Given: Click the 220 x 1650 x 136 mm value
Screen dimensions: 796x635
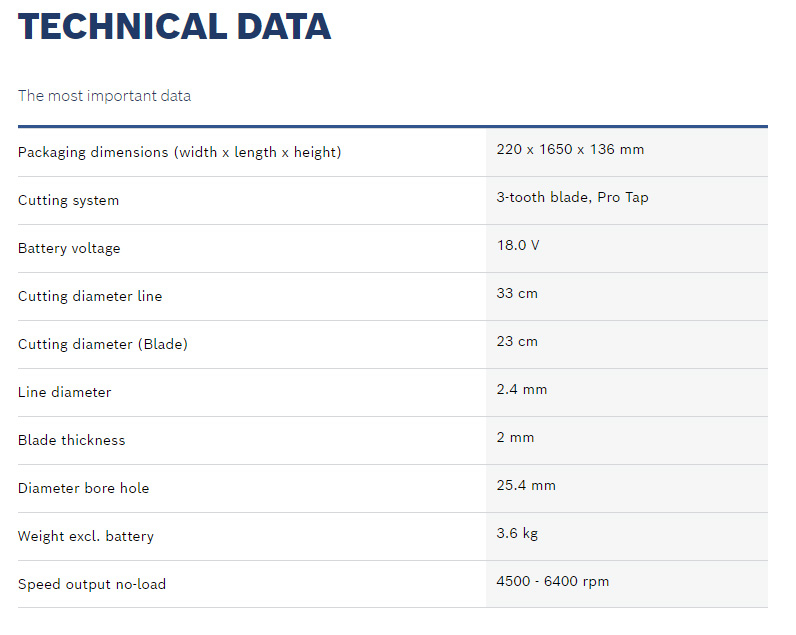Looking at the screenshot, I should coord(570,149).
